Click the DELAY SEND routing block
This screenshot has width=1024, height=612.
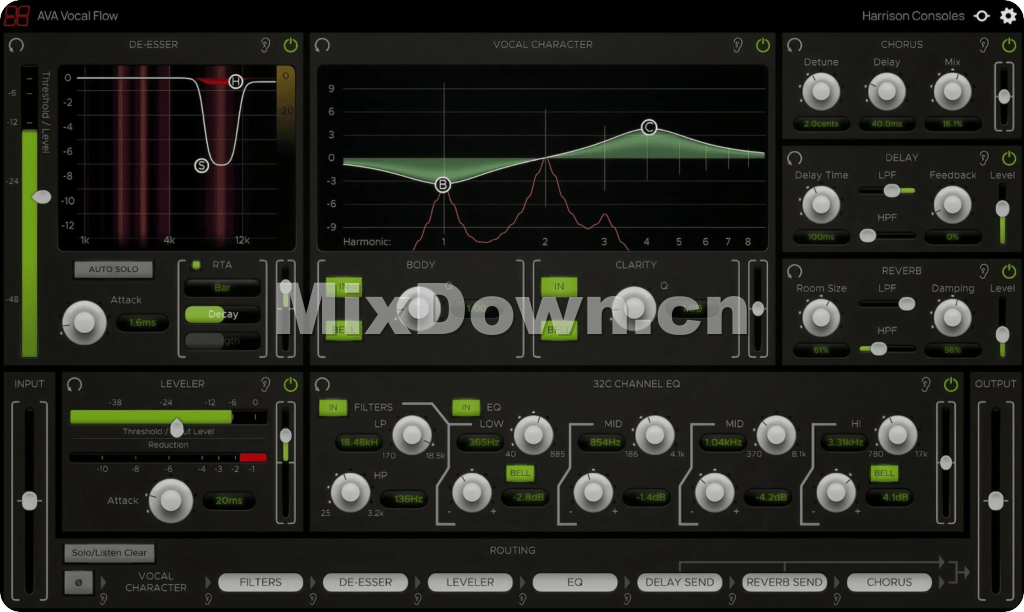pos(680,582)
